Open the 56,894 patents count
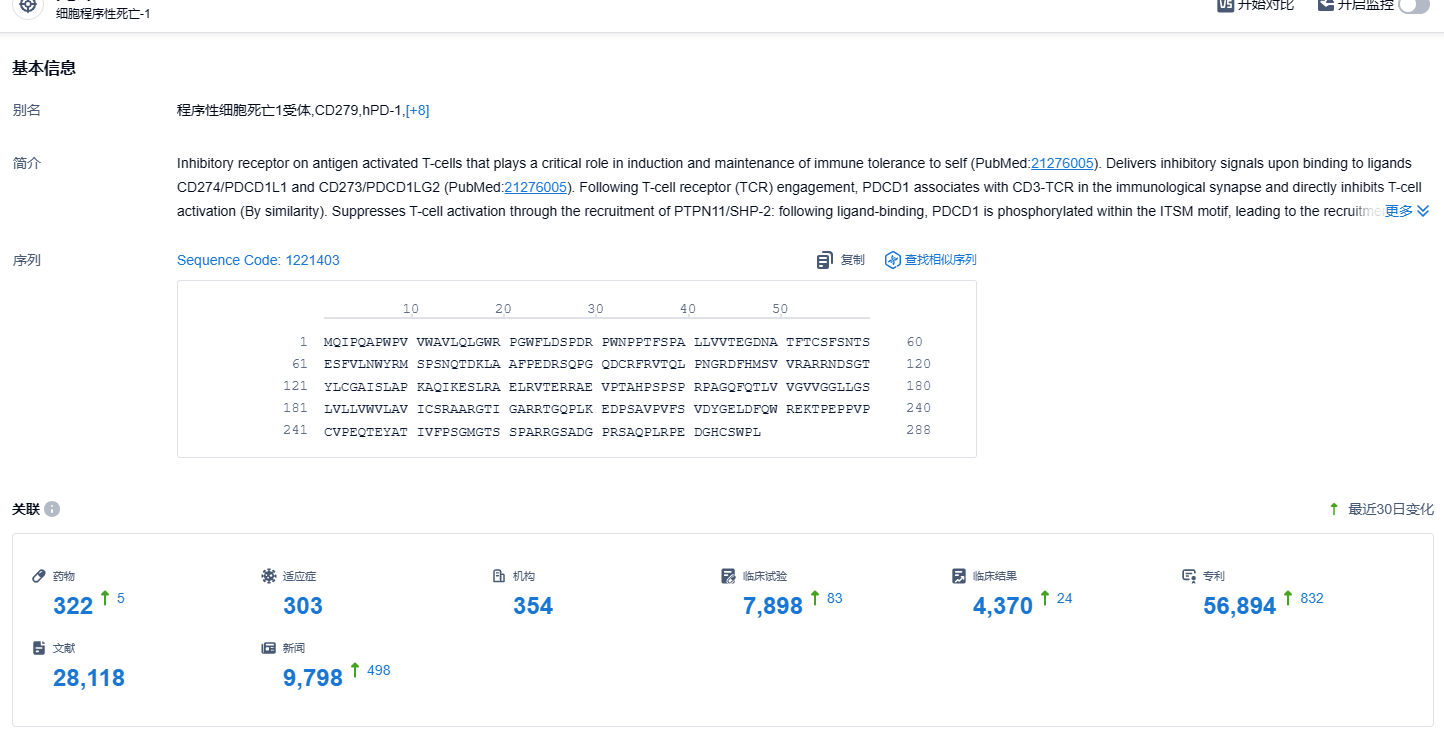 (1239, 605)
